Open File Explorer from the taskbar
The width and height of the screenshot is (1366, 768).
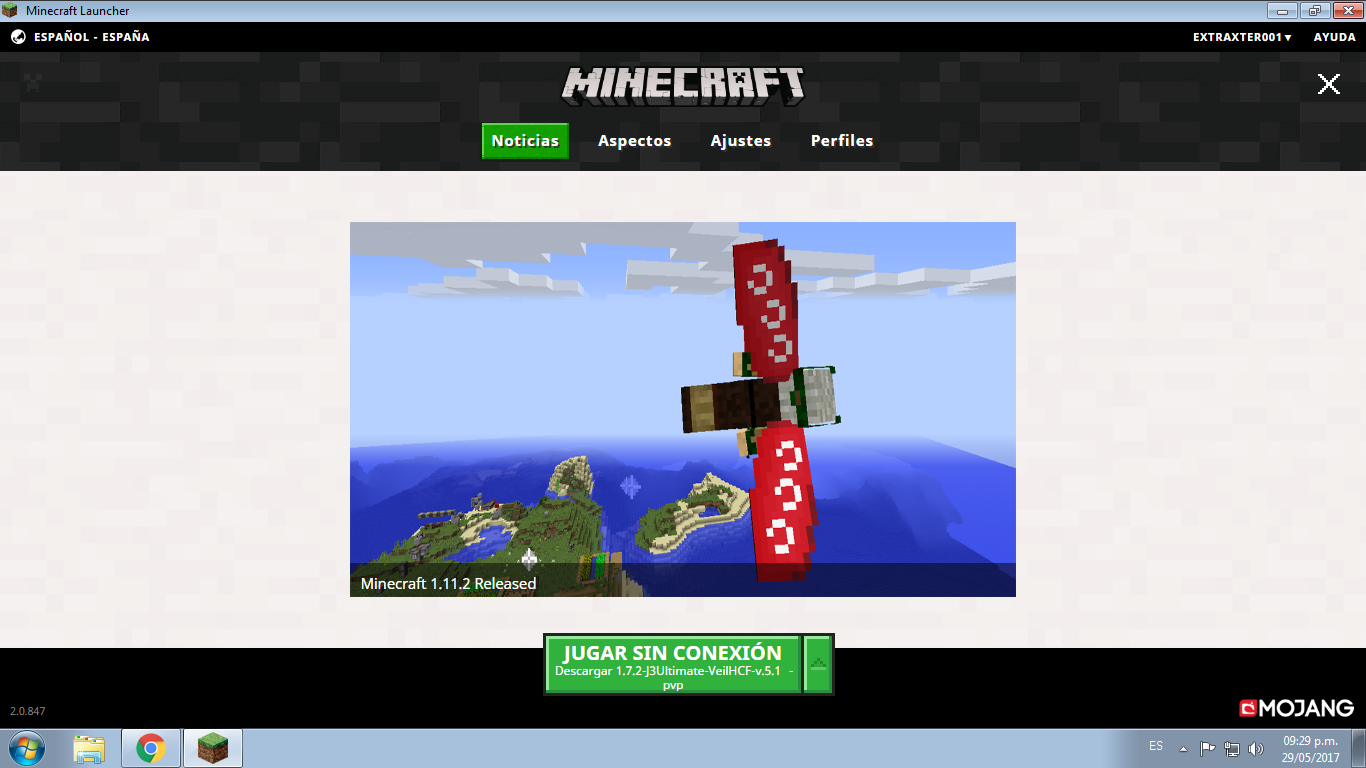pos(89,748)
